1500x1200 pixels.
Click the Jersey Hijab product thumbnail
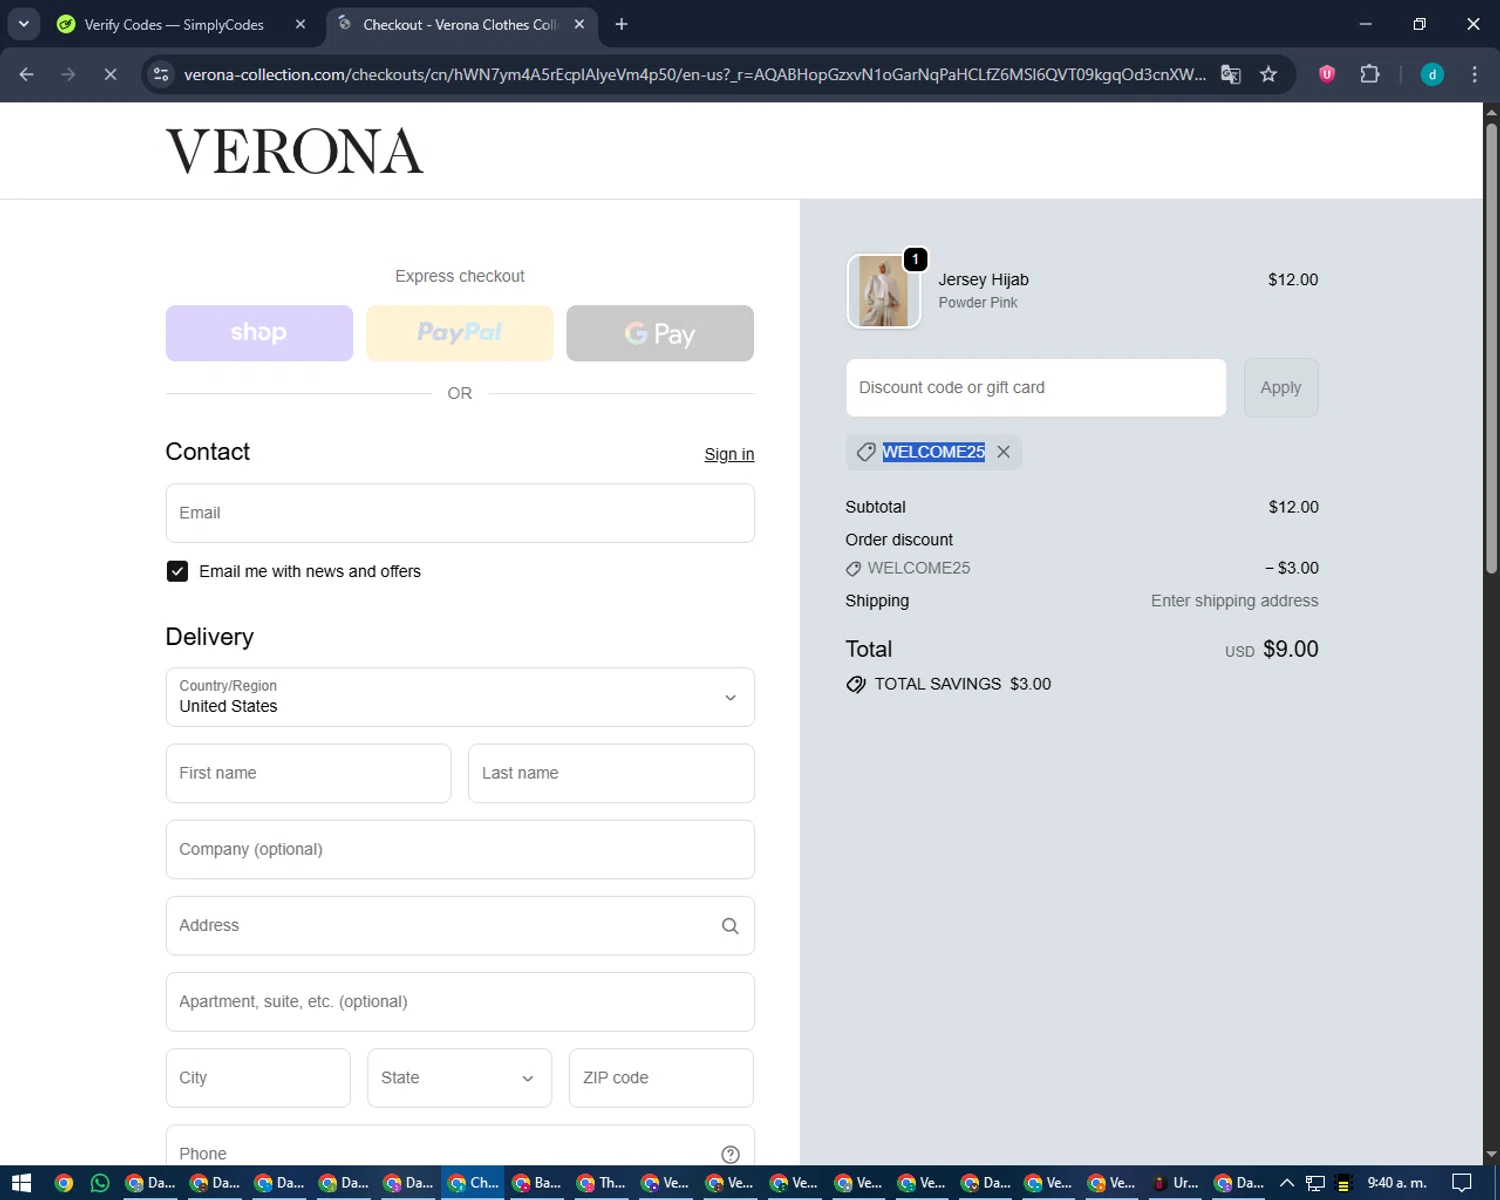click(x=884, y=291)
